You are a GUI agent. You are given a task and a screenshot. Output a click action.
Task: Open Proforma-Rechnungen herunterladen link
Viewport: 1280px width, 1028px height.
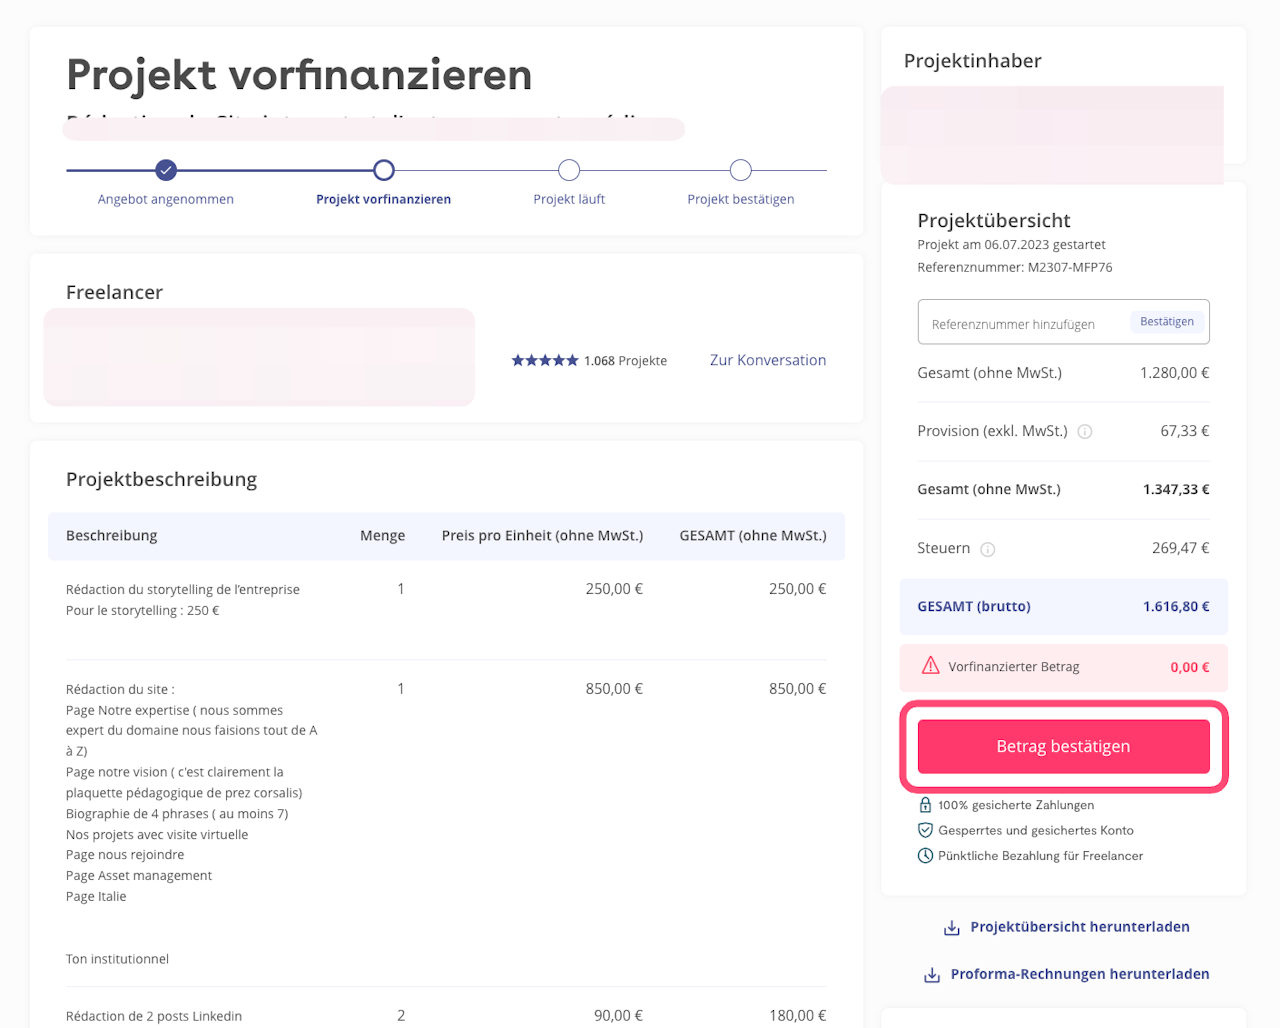coord(1080,974)
